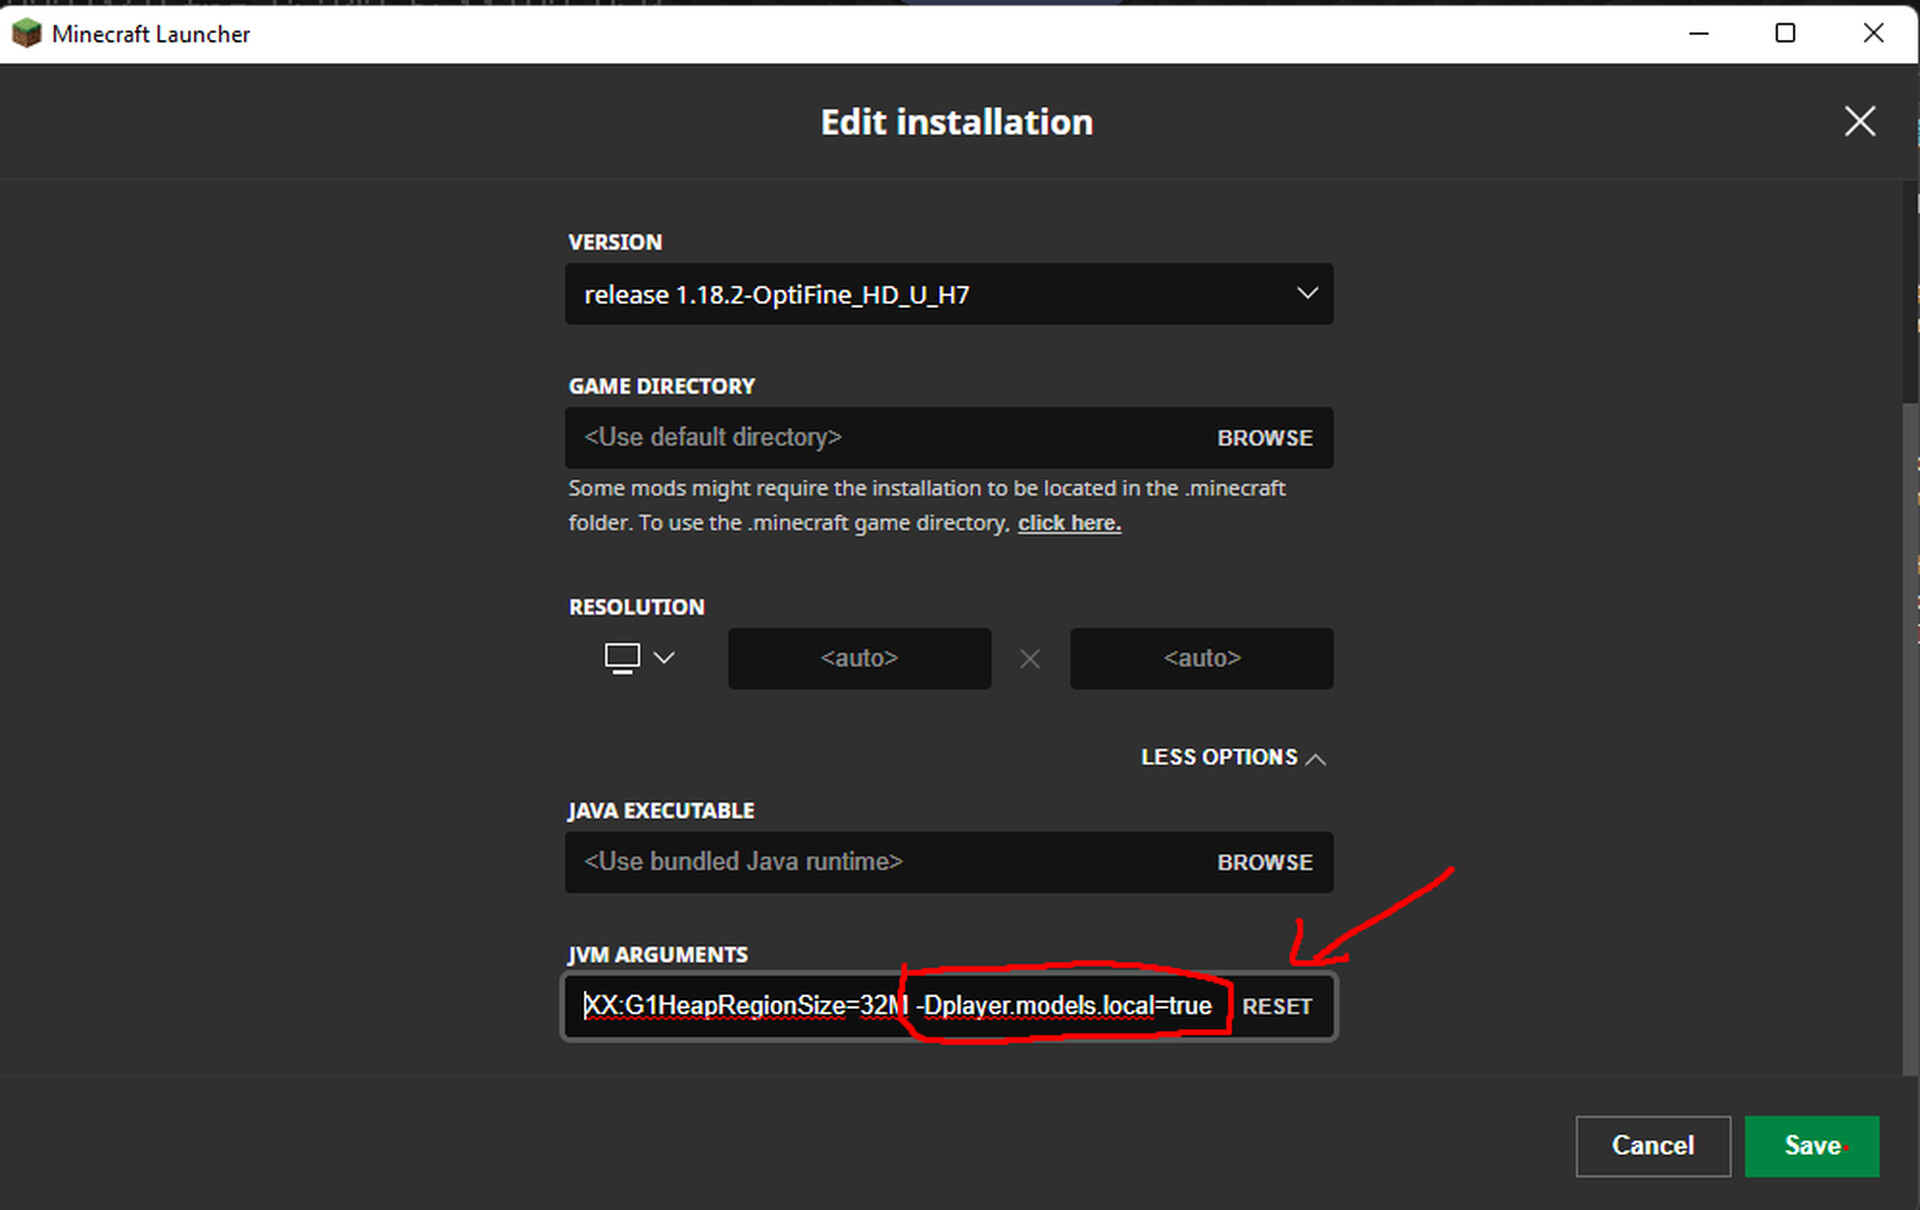The image size is (1920, 1210).
Task: Follow the 'click here' directory link
Action: click(x=1068, y=523)
